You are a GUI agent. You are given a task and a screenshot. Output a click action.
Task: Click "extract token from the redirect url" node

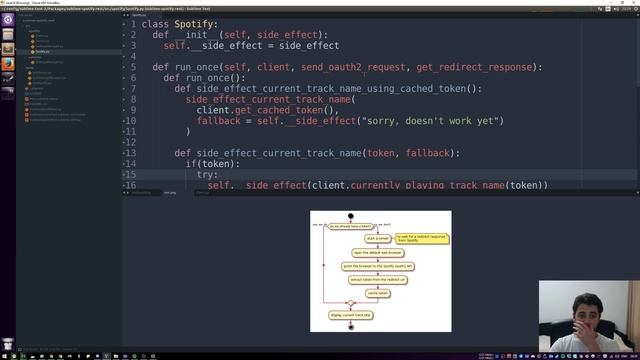(378, 280)
